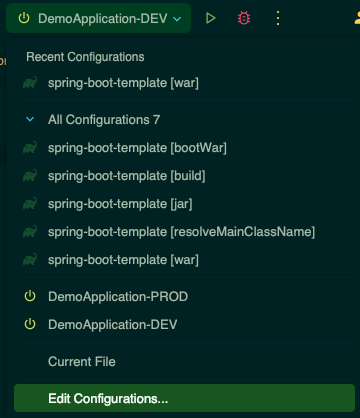Click the power icon beside DemoApplication-PROD

pos(30,296)
